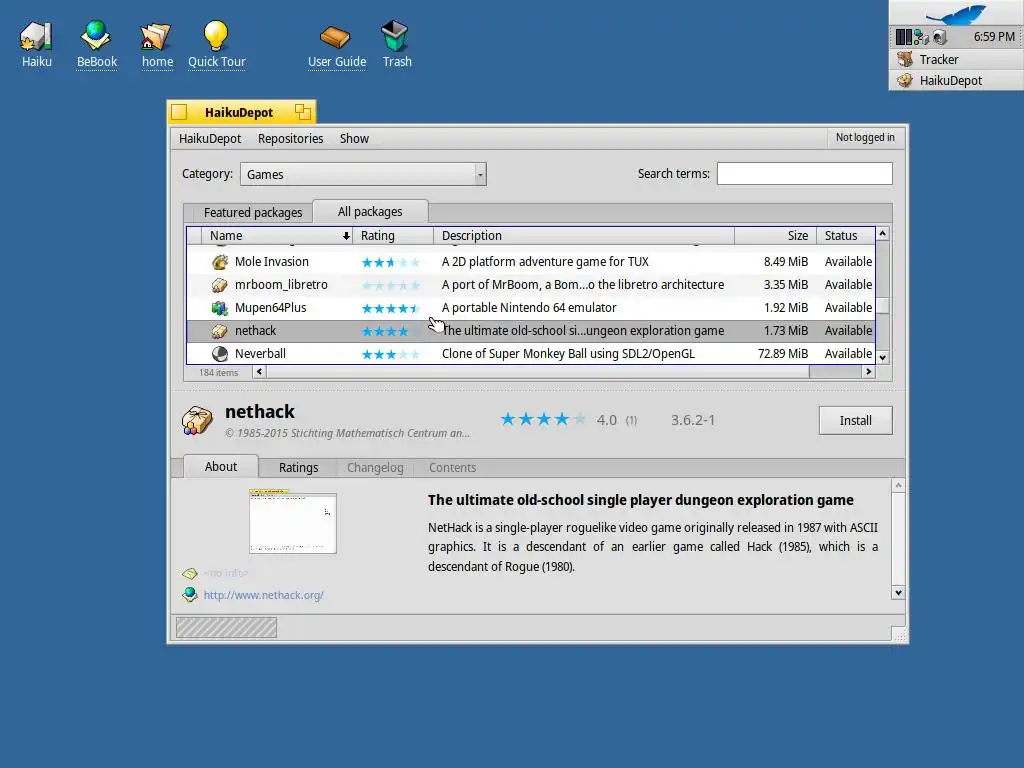
Task: Open the Repositories menu
Action: tap(290, 138)
